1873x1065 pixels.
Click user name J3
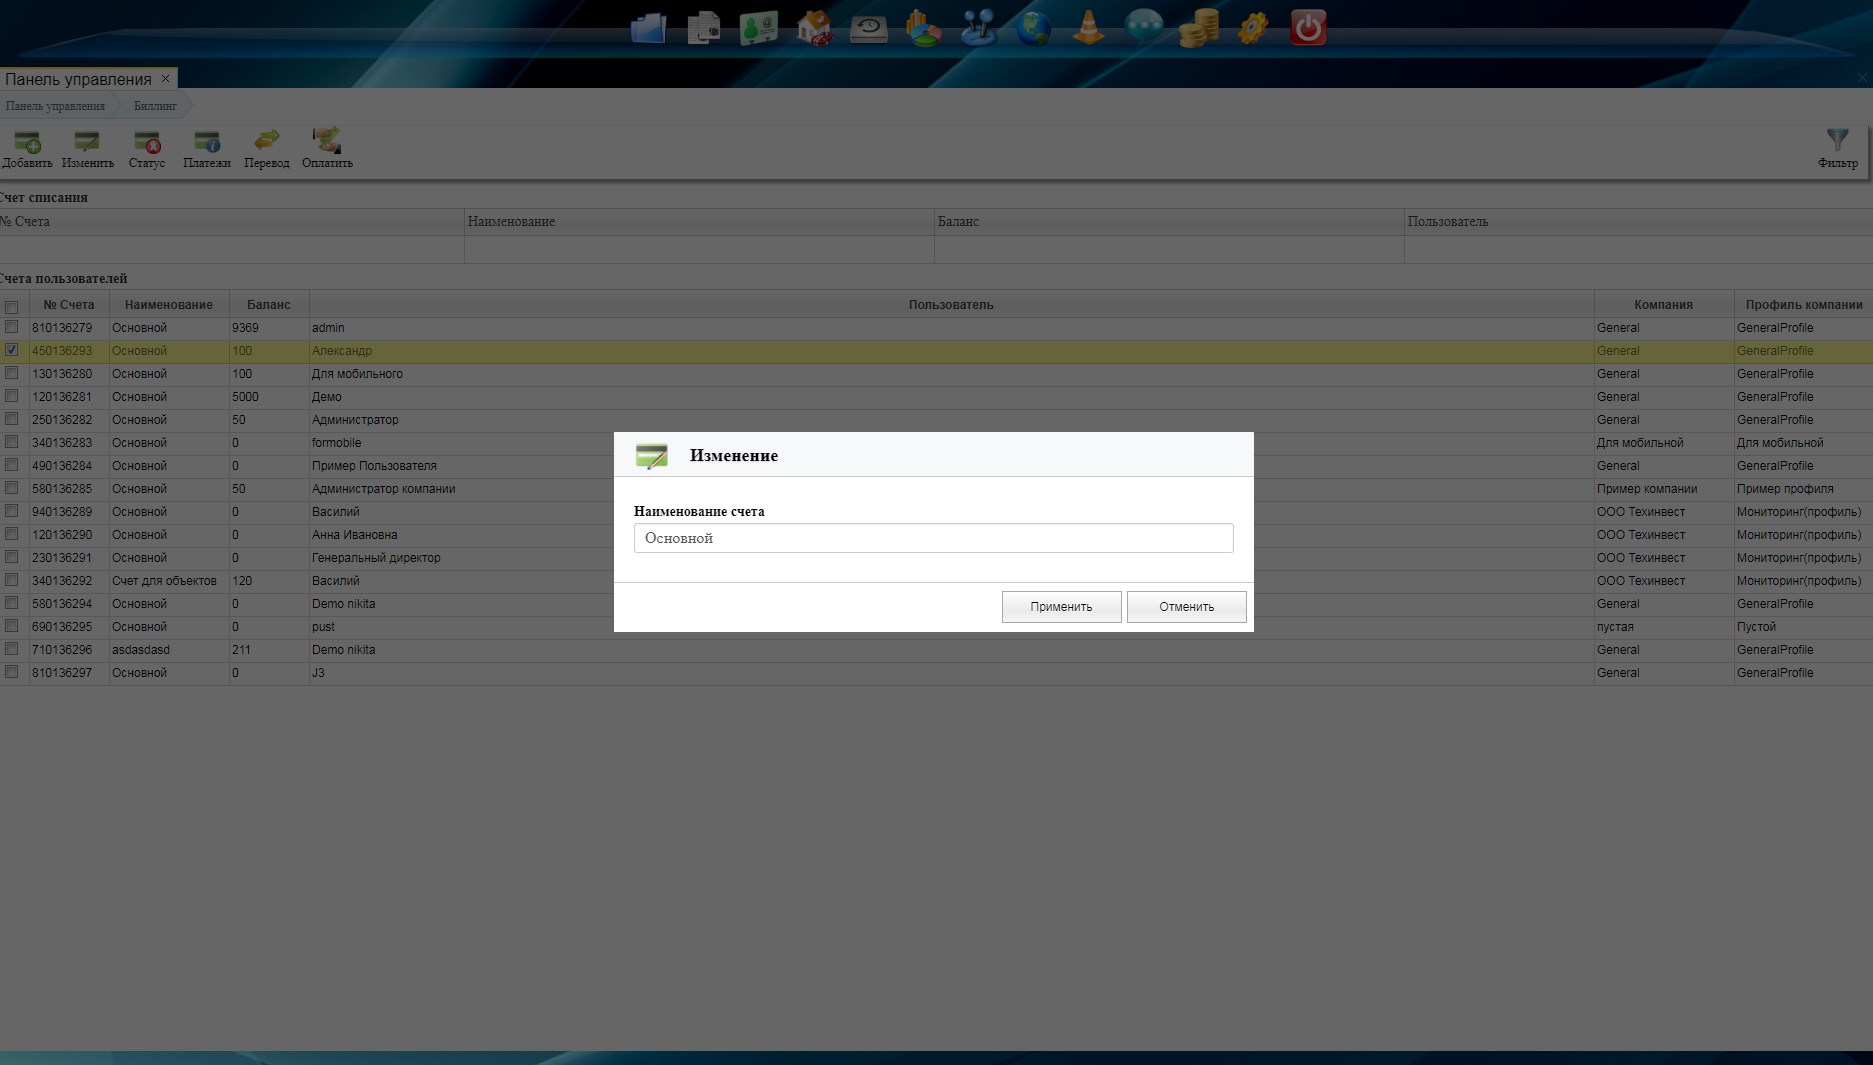pos(318,673)
